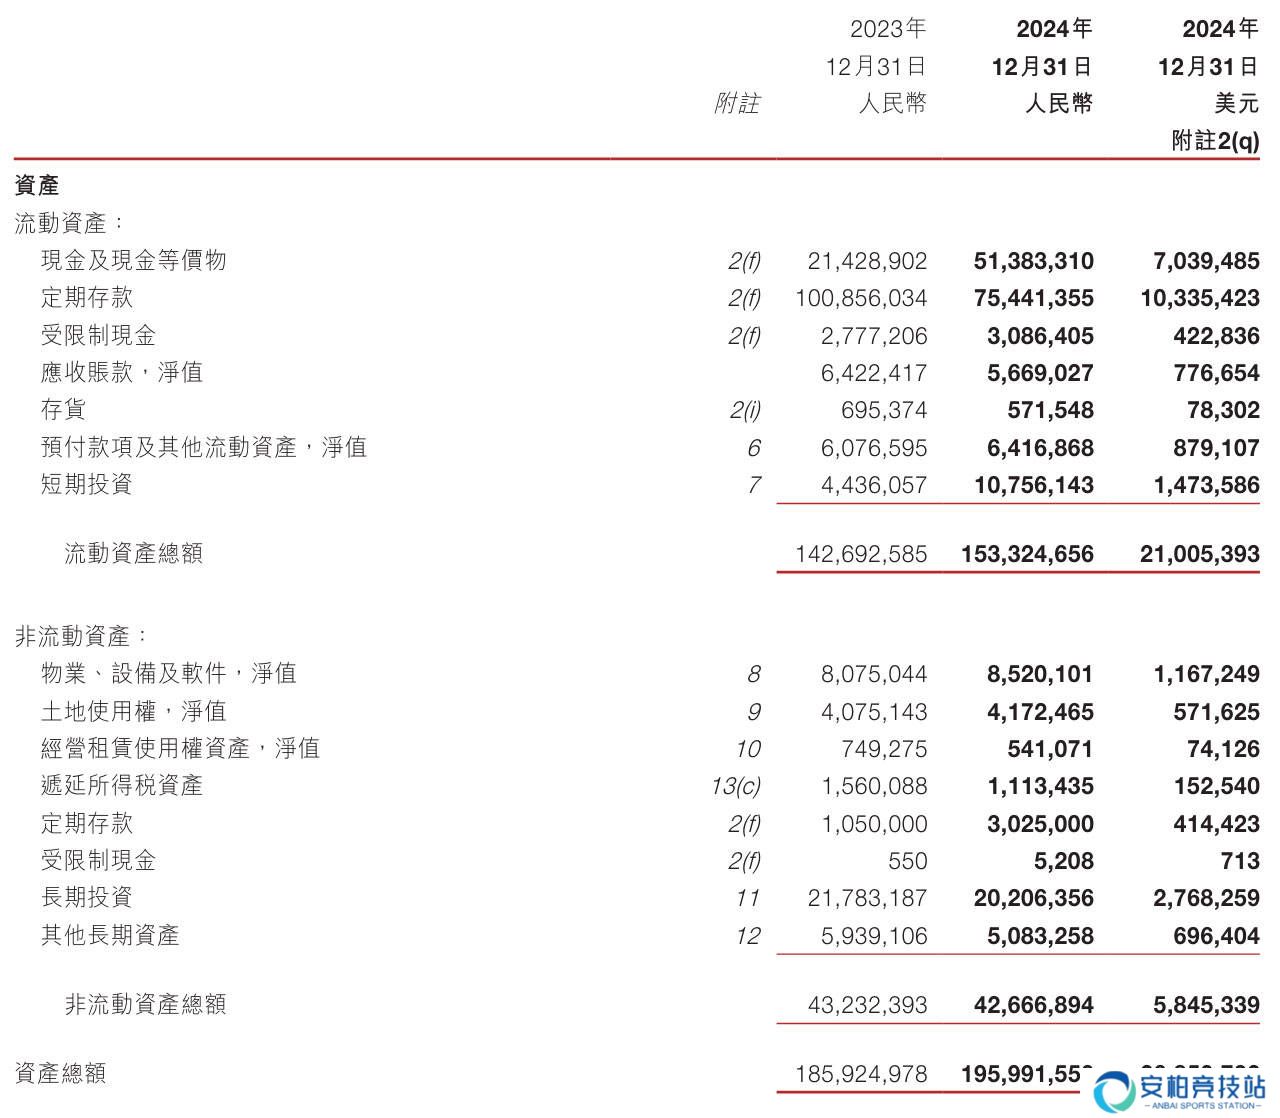The height and width of the screenshot is (1118, 1280).
Task: Select 預付款項及其他流動資產，淨值 label
Action: (x=204, y=448)
